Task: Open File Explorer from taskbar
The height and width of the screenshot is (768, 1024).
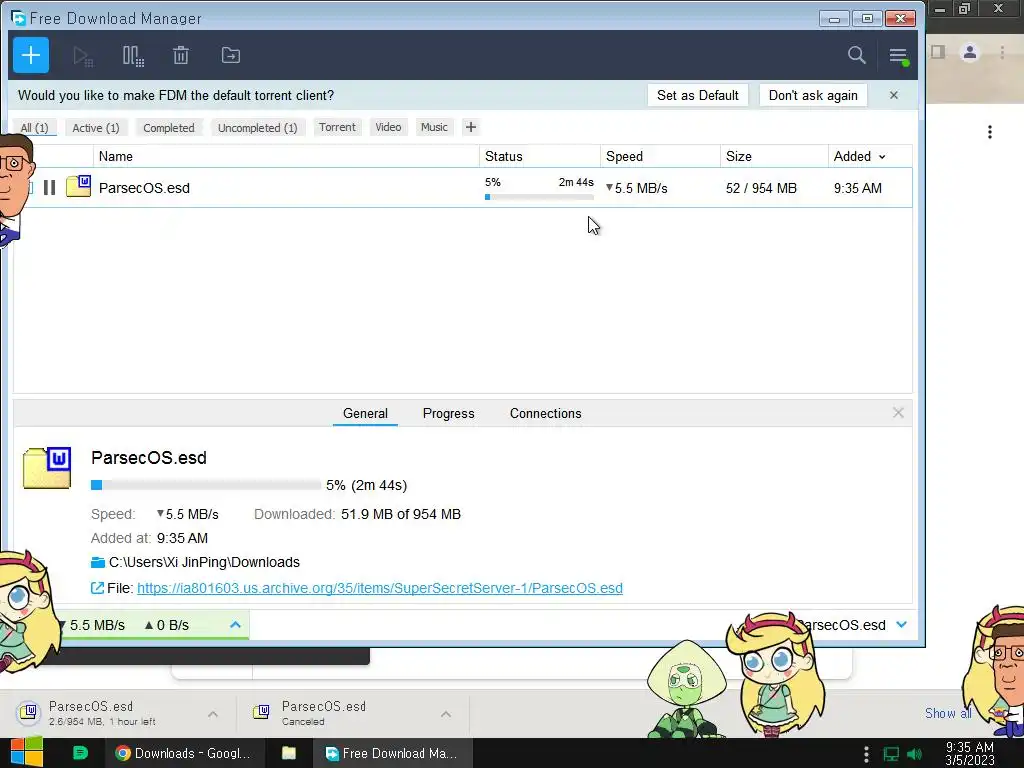Action: click(289, 753)
